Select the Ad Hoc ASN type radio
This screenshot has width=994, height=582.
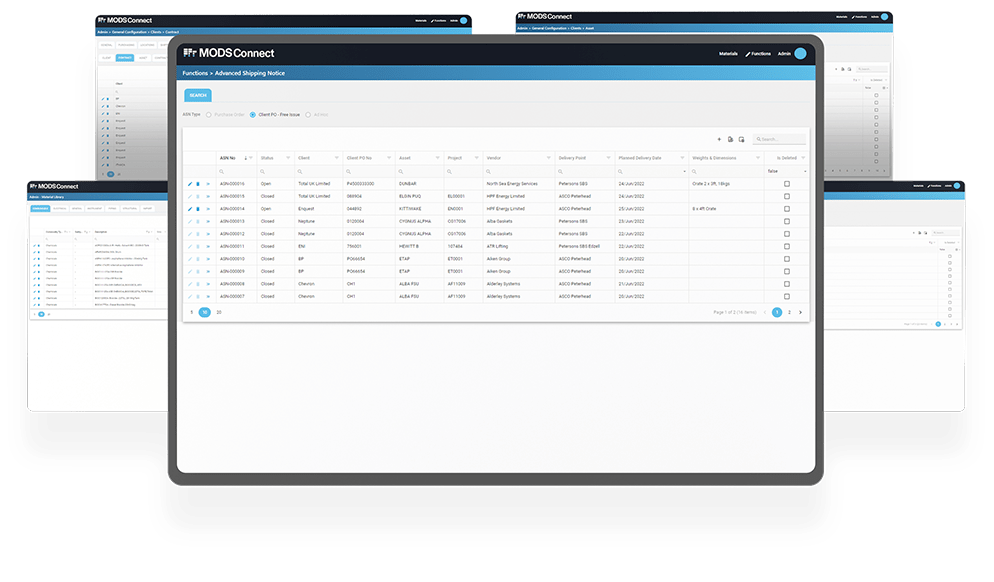coord(308,115)
